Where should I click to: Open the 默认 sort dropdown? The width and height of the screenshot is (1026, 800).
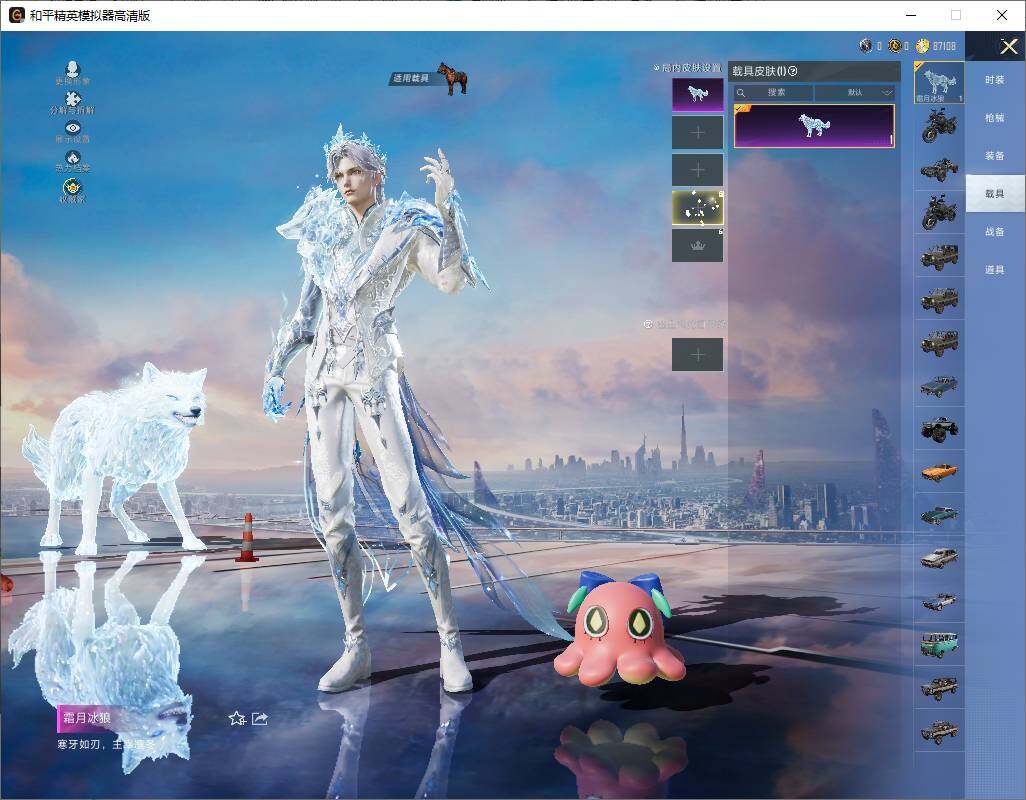855,92
